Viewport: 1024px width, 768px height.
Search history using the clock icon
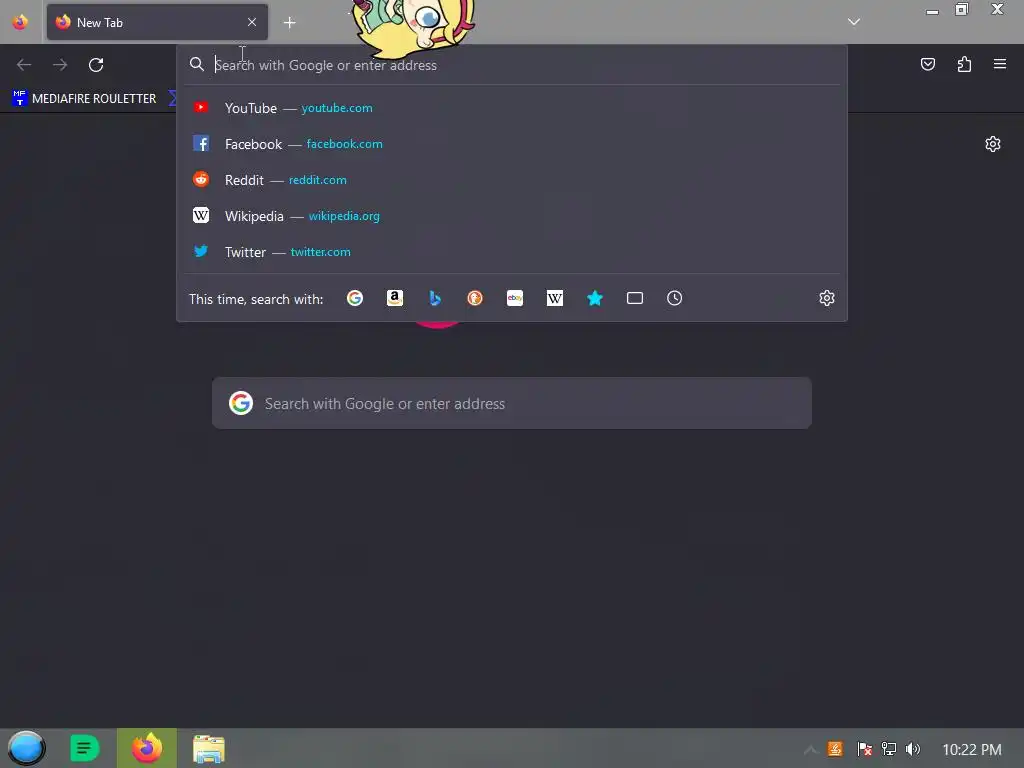pyautogui.click(x=675, y=298)
